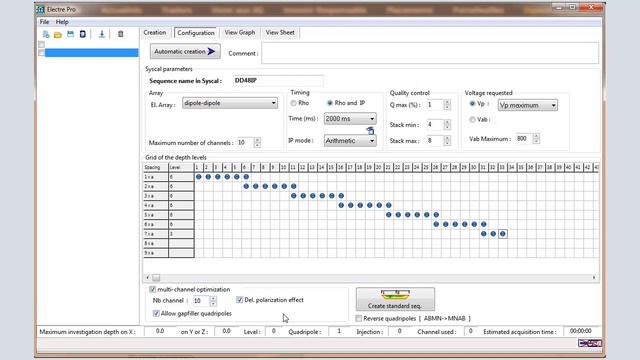Click the Sequence name in Syscal field
The height and width of the screenshot is (360, 640).
pos(278,81)
